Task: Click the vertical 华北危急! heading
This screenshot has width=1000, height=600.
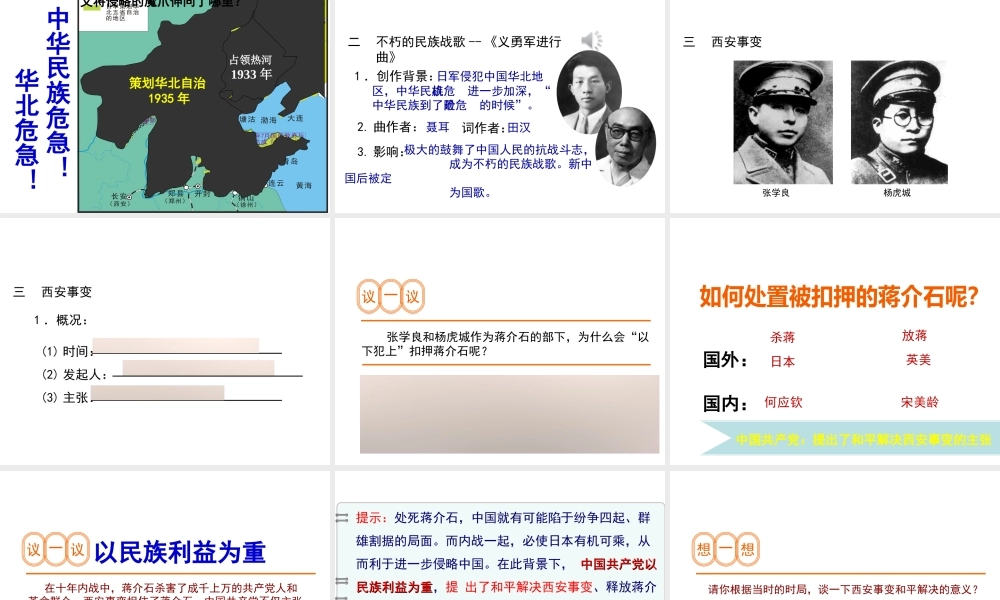Action: tap(27, 129)
